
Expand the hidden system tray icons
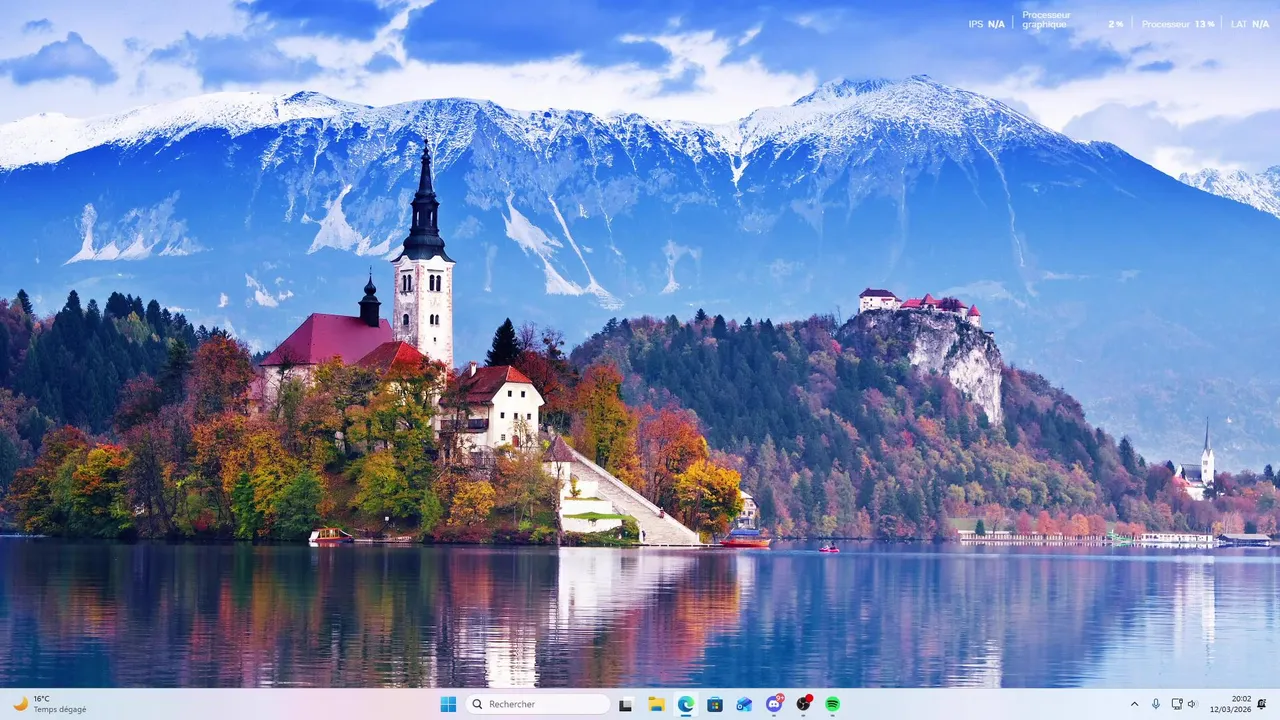tap(1134, 704)
